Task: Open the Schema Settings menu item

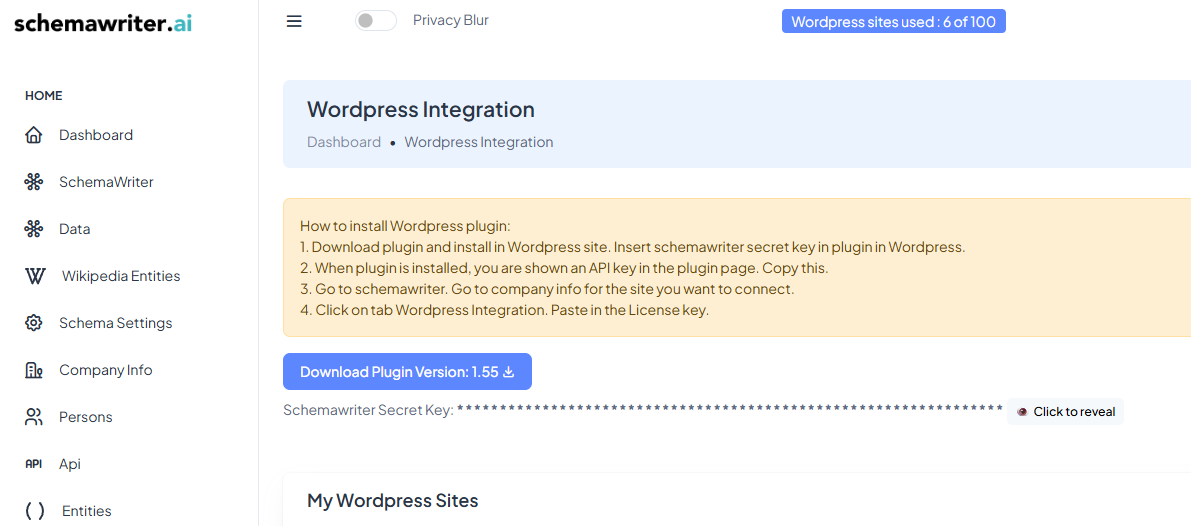Action: (x=115, y=323)
